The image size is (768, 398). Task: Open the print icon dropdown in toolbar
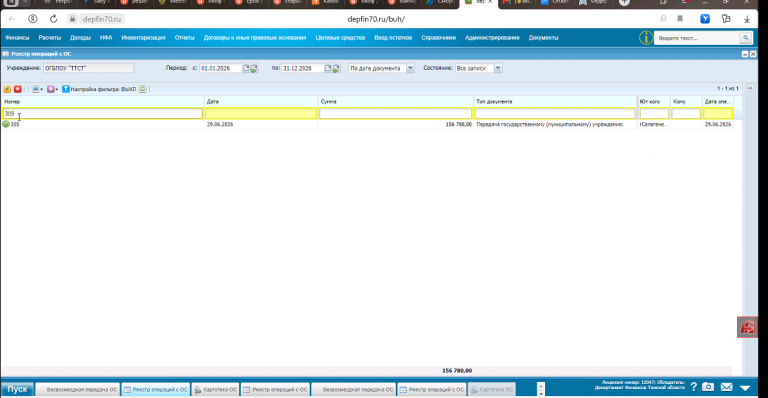pyautogui.click(x=37, y=89)
